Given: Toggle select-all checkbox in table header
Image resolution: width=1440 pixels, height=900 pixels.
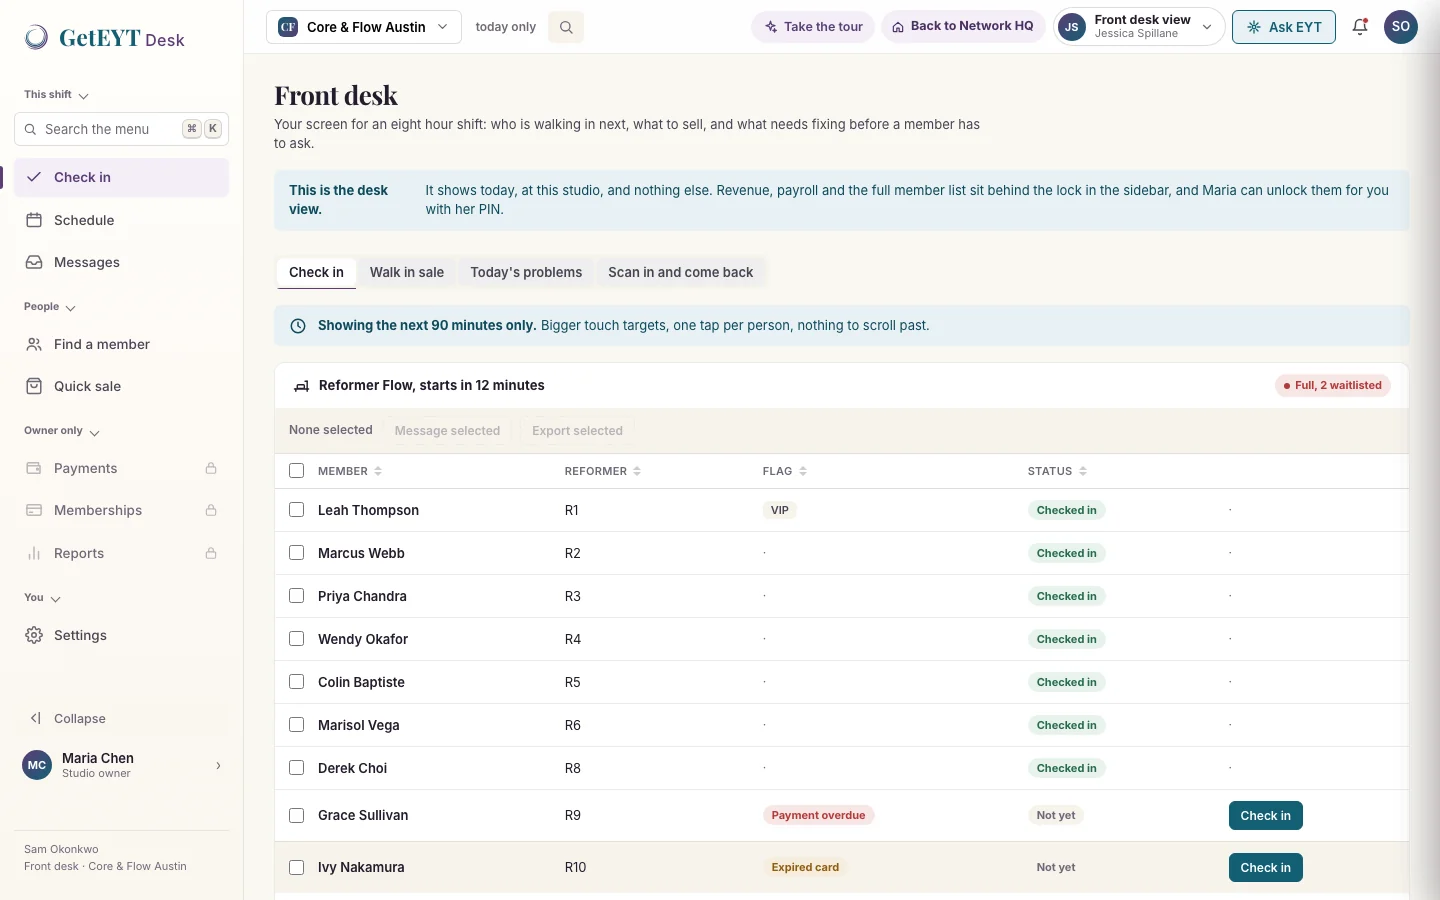Looking at the screenshot, I should tap(296, 471).
